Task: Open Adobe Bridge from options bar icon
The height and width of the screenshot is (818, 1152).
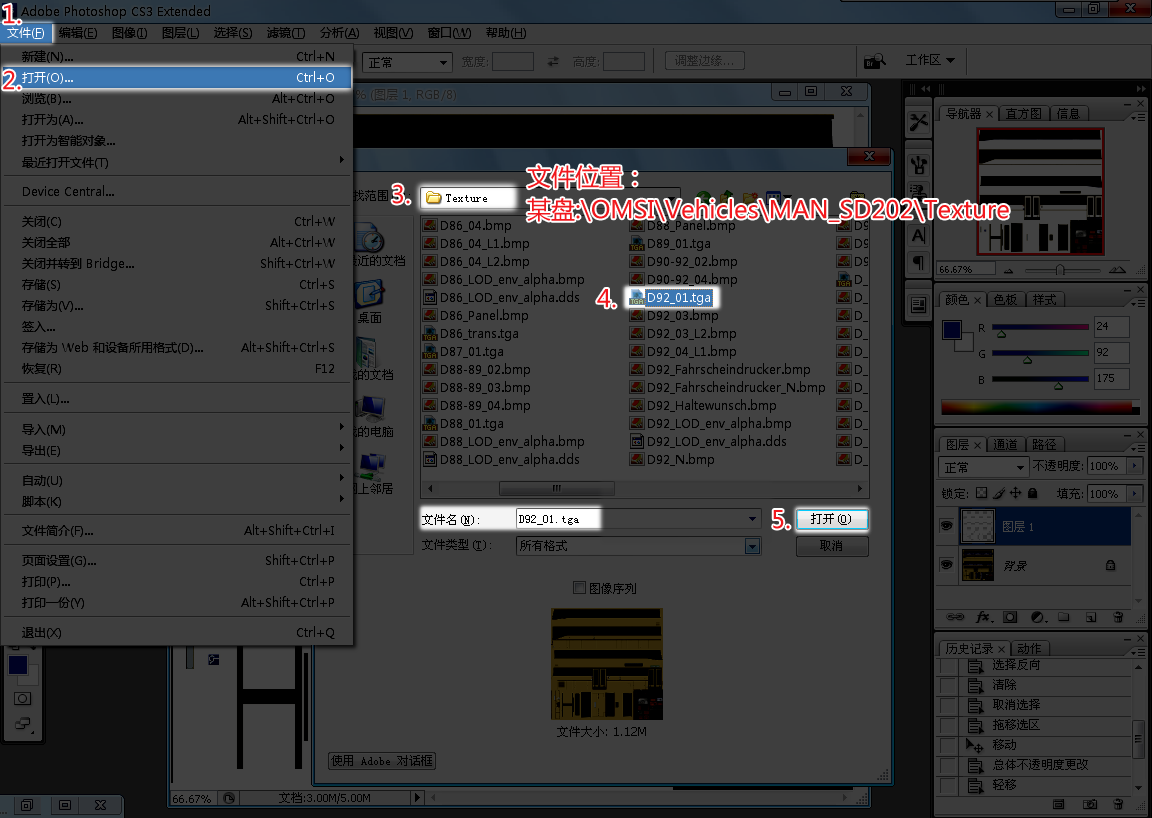Action: (874, 61)
